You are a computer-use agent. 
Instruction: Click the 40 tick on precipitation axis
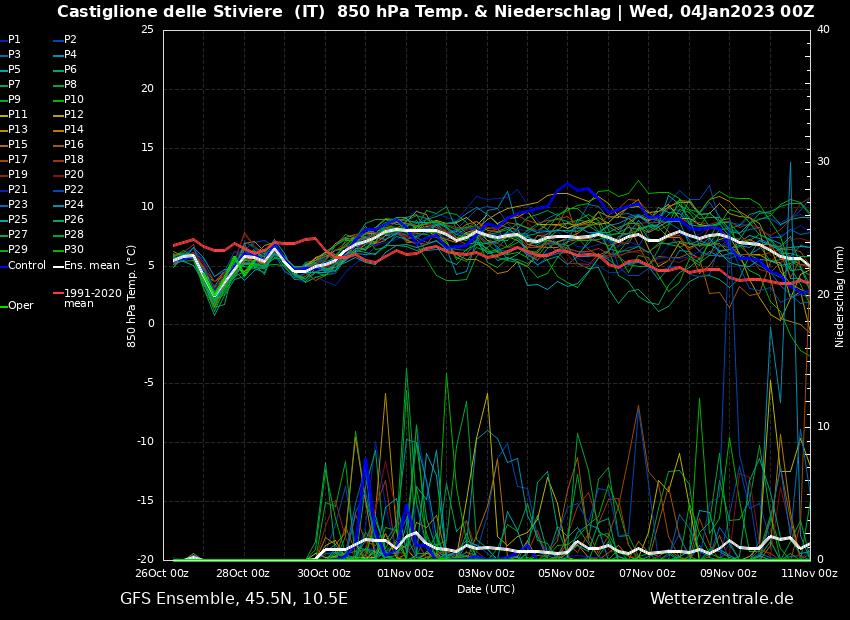coord(823,30)
